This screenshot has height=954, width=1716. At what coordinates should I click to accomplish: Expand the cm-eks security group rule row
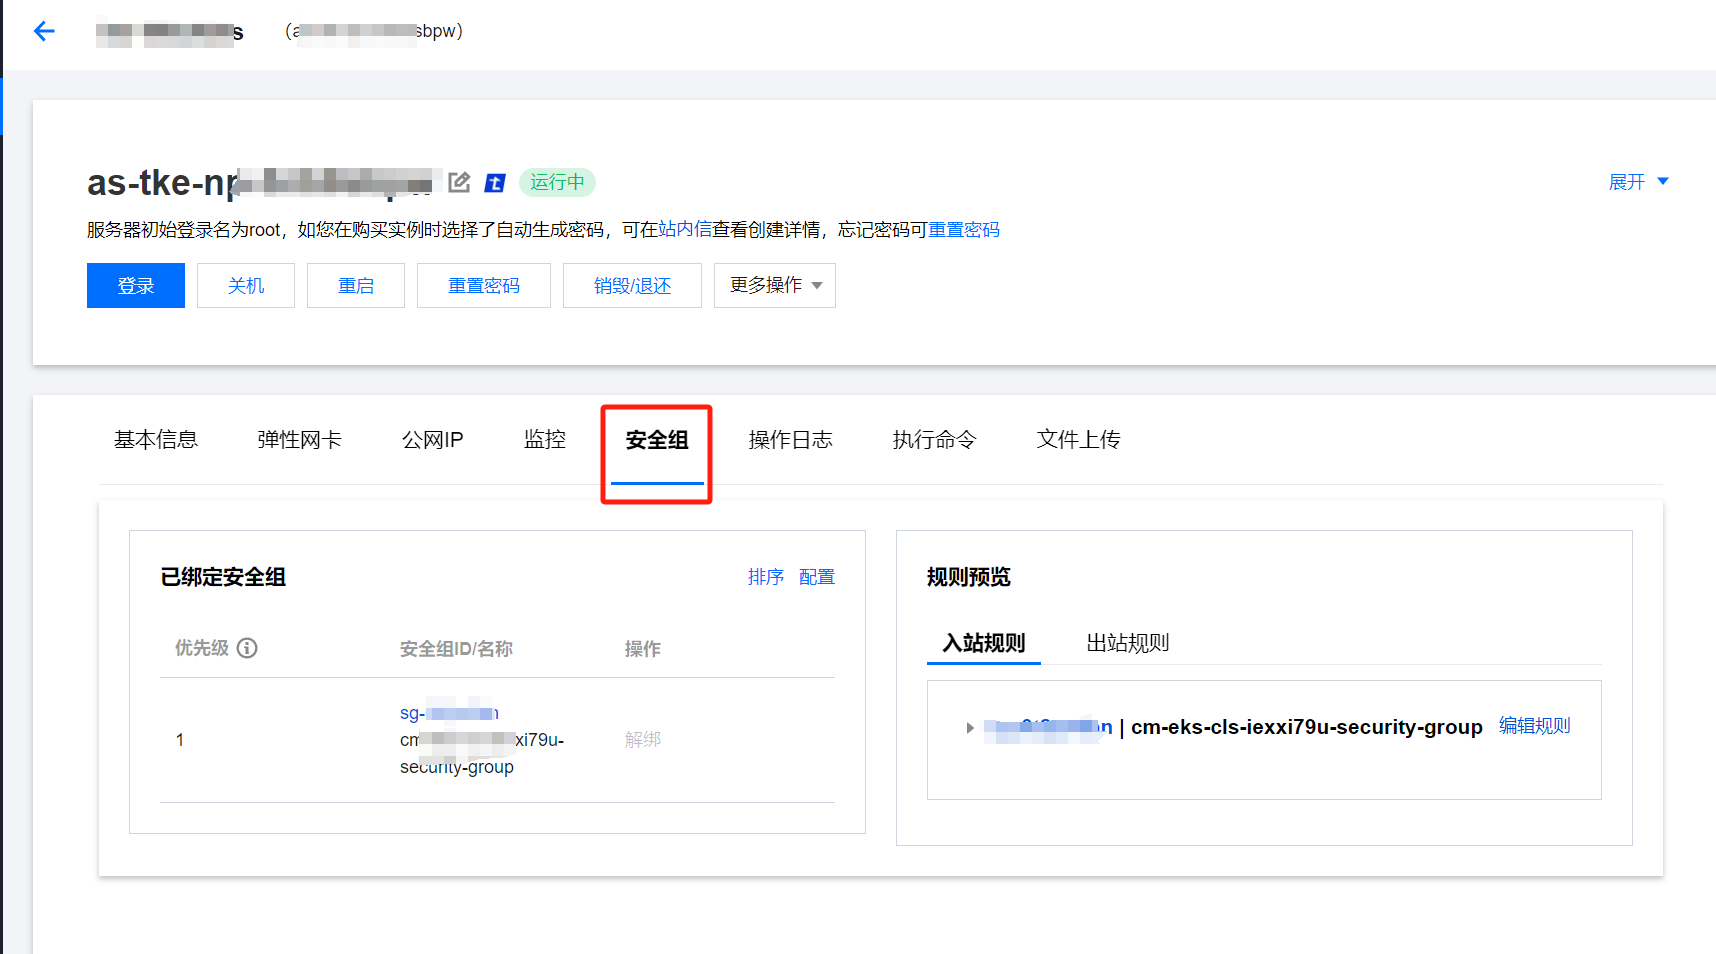(x=970, y=728)
